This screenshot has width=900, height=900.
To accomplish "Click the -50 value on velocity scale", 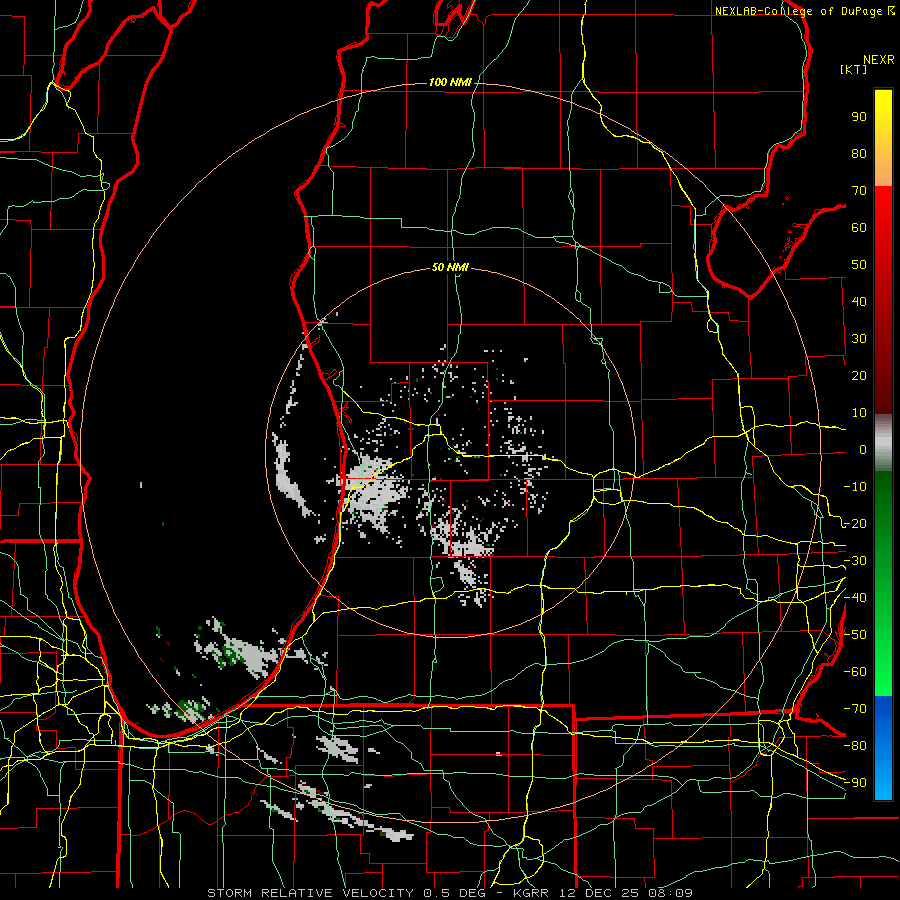I will 855,635.
